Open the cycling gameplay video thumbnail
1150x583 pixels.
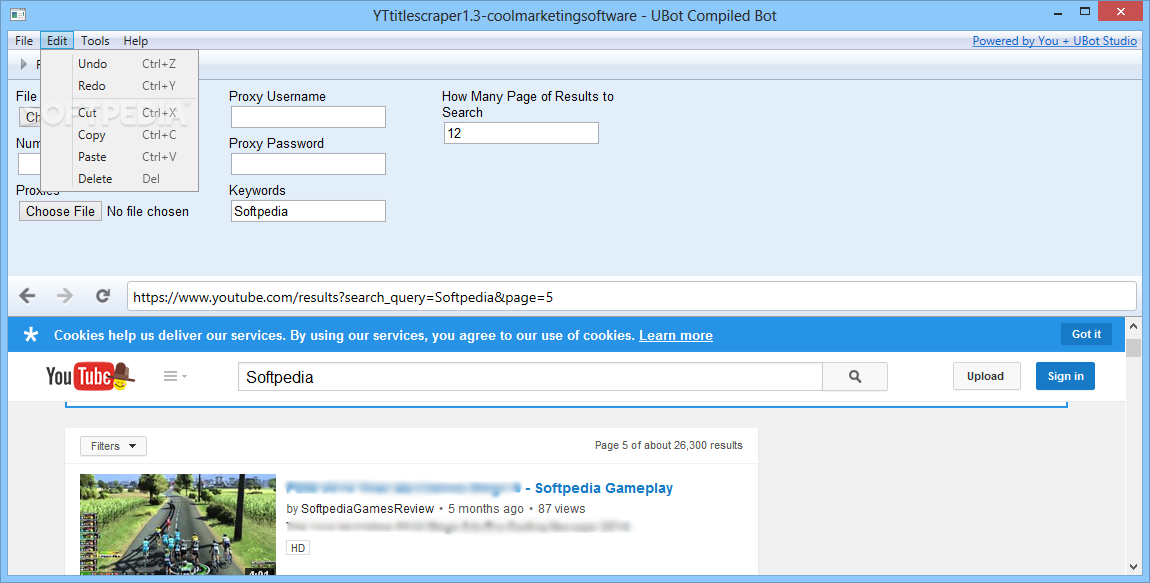(x=178, y=524)
